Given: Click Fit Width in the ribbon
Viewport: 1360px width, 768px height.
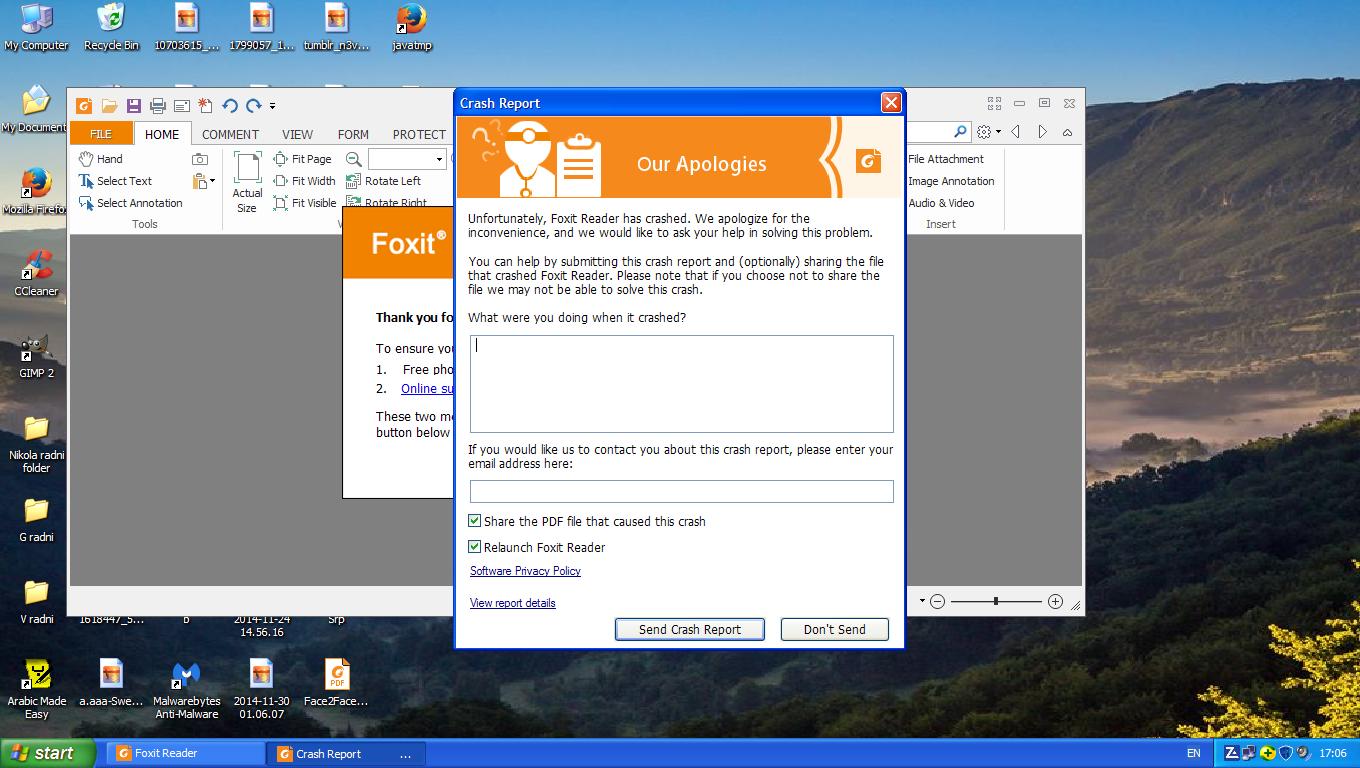Looking at the screenshot, I should pyautogui.click(x=304, y=181).
